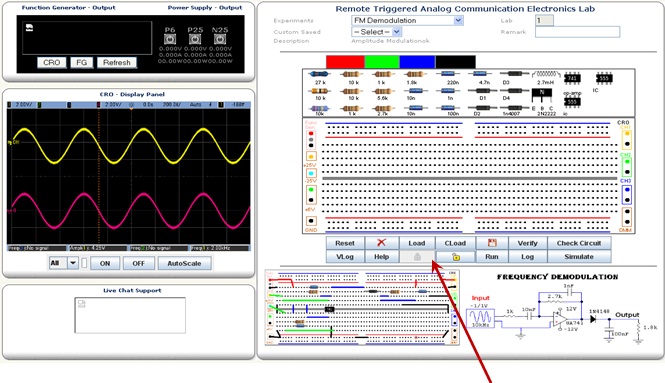
Task: Select the green wire color swatch
Action: 382,62
